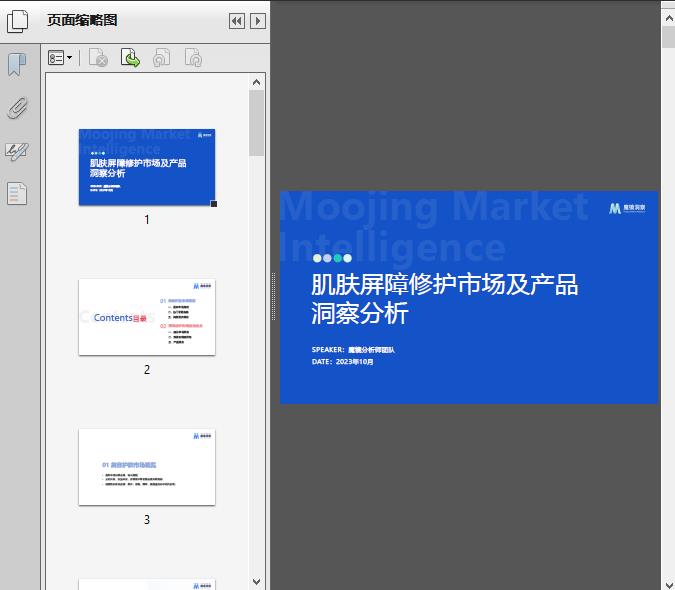Click the delete pages icon
This screenshot has height=590, width=675.
click(98, 58)
